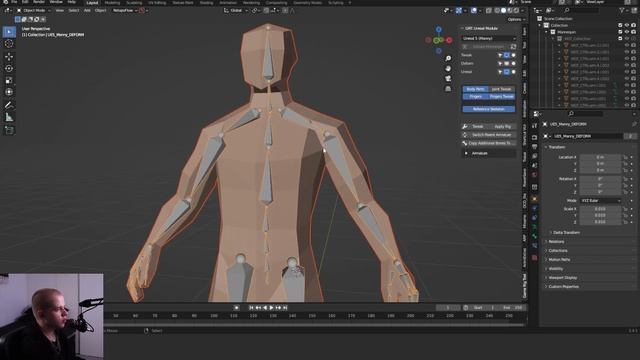Open rotation Mode XYZ Euler dropdown
640x360 pixels.
(600, 201)
